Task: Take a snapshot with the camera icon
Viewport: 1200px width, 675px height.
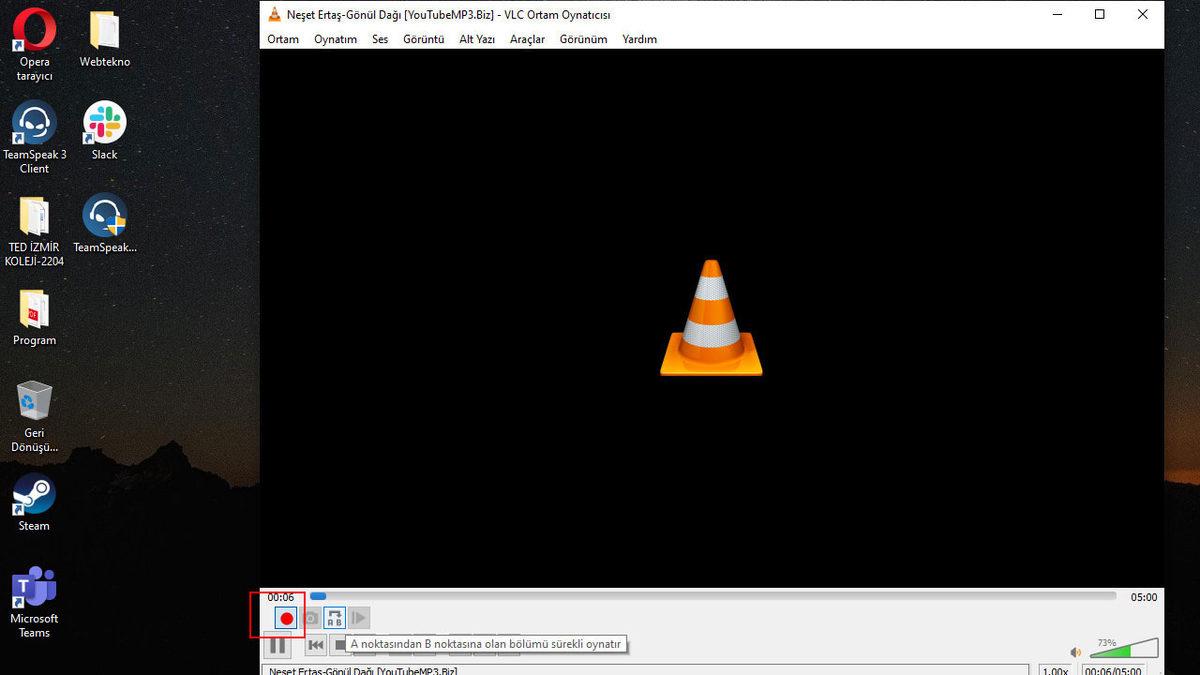Action: (310, 617)
